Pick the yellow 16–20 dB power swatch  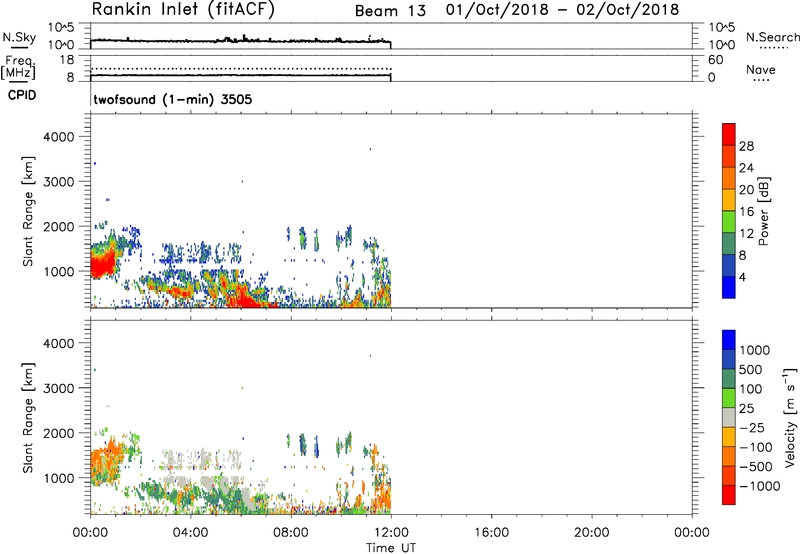pos(729,199)
